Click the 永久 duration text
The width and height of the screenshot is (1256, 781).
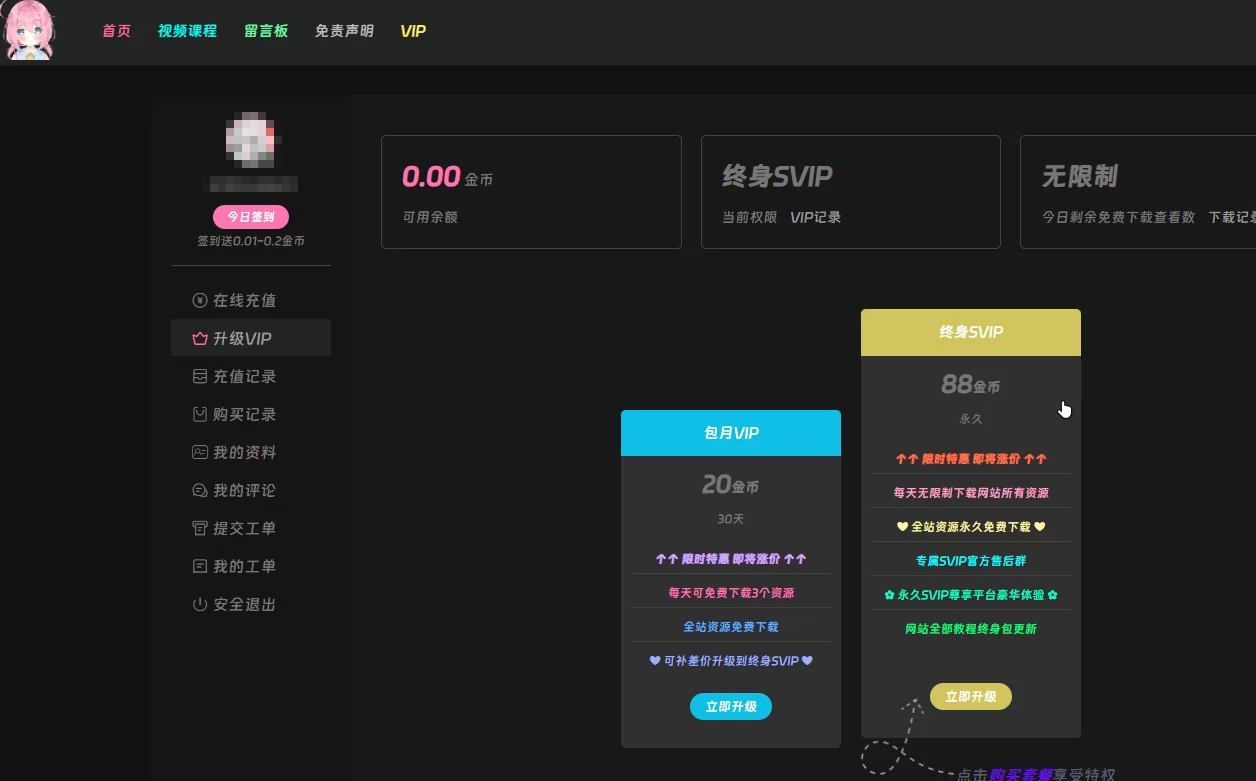click(x=971, y=419)
